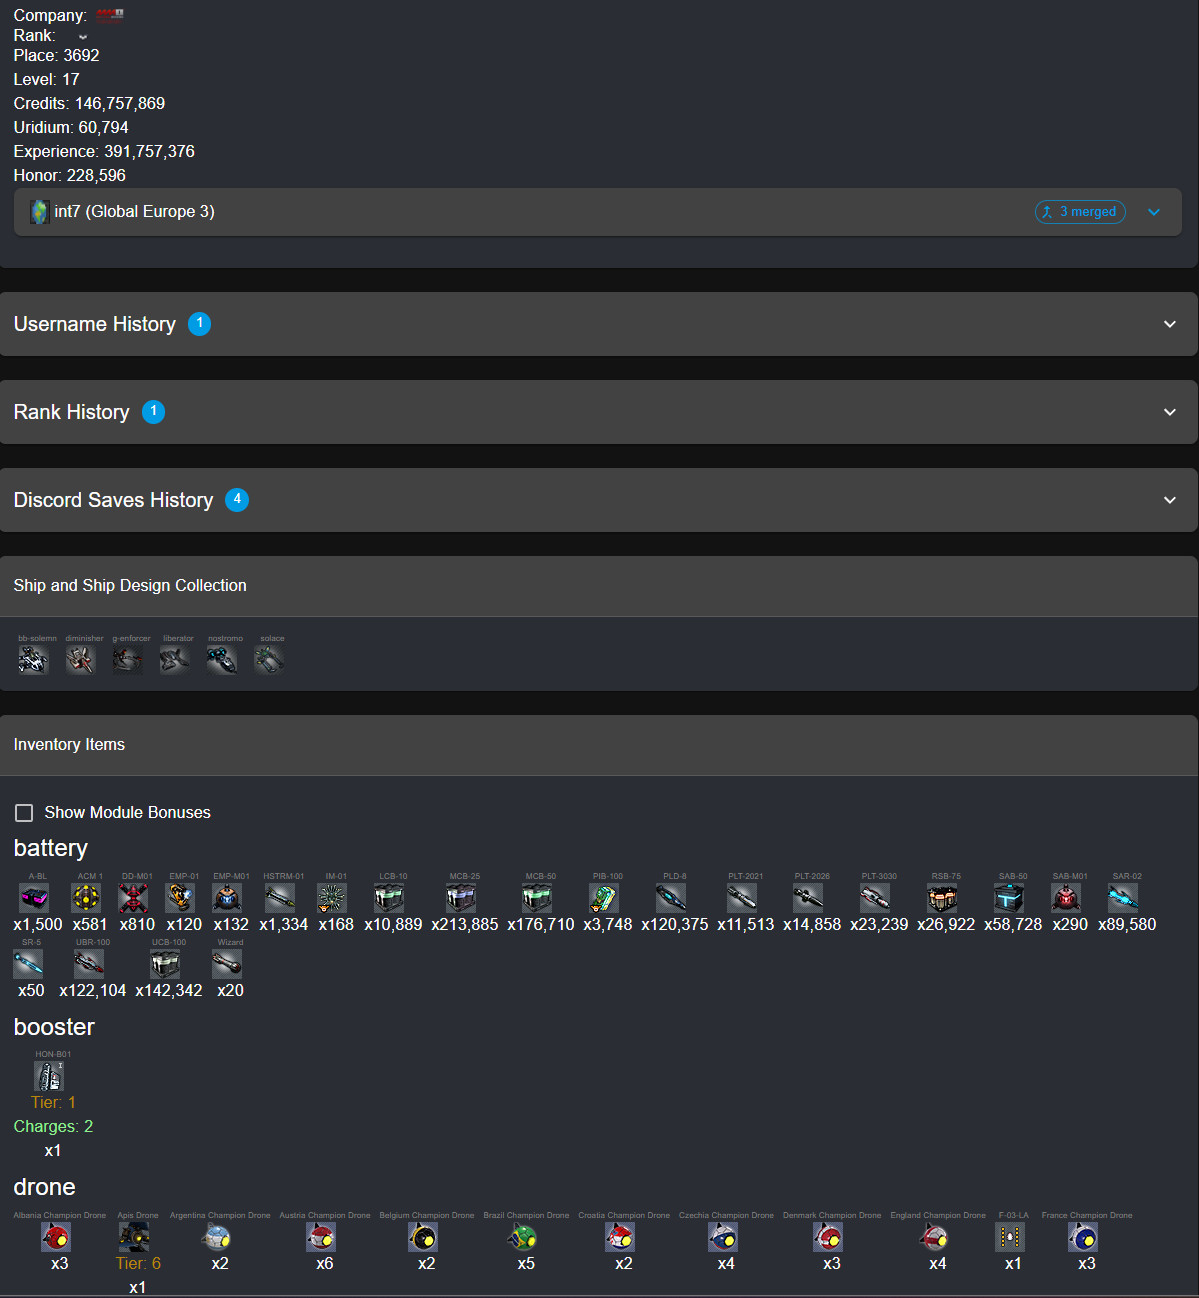This screenshot has width=1199, height=1298.
Task: Click the 3 merged badge
Action: click(1080, 212)
